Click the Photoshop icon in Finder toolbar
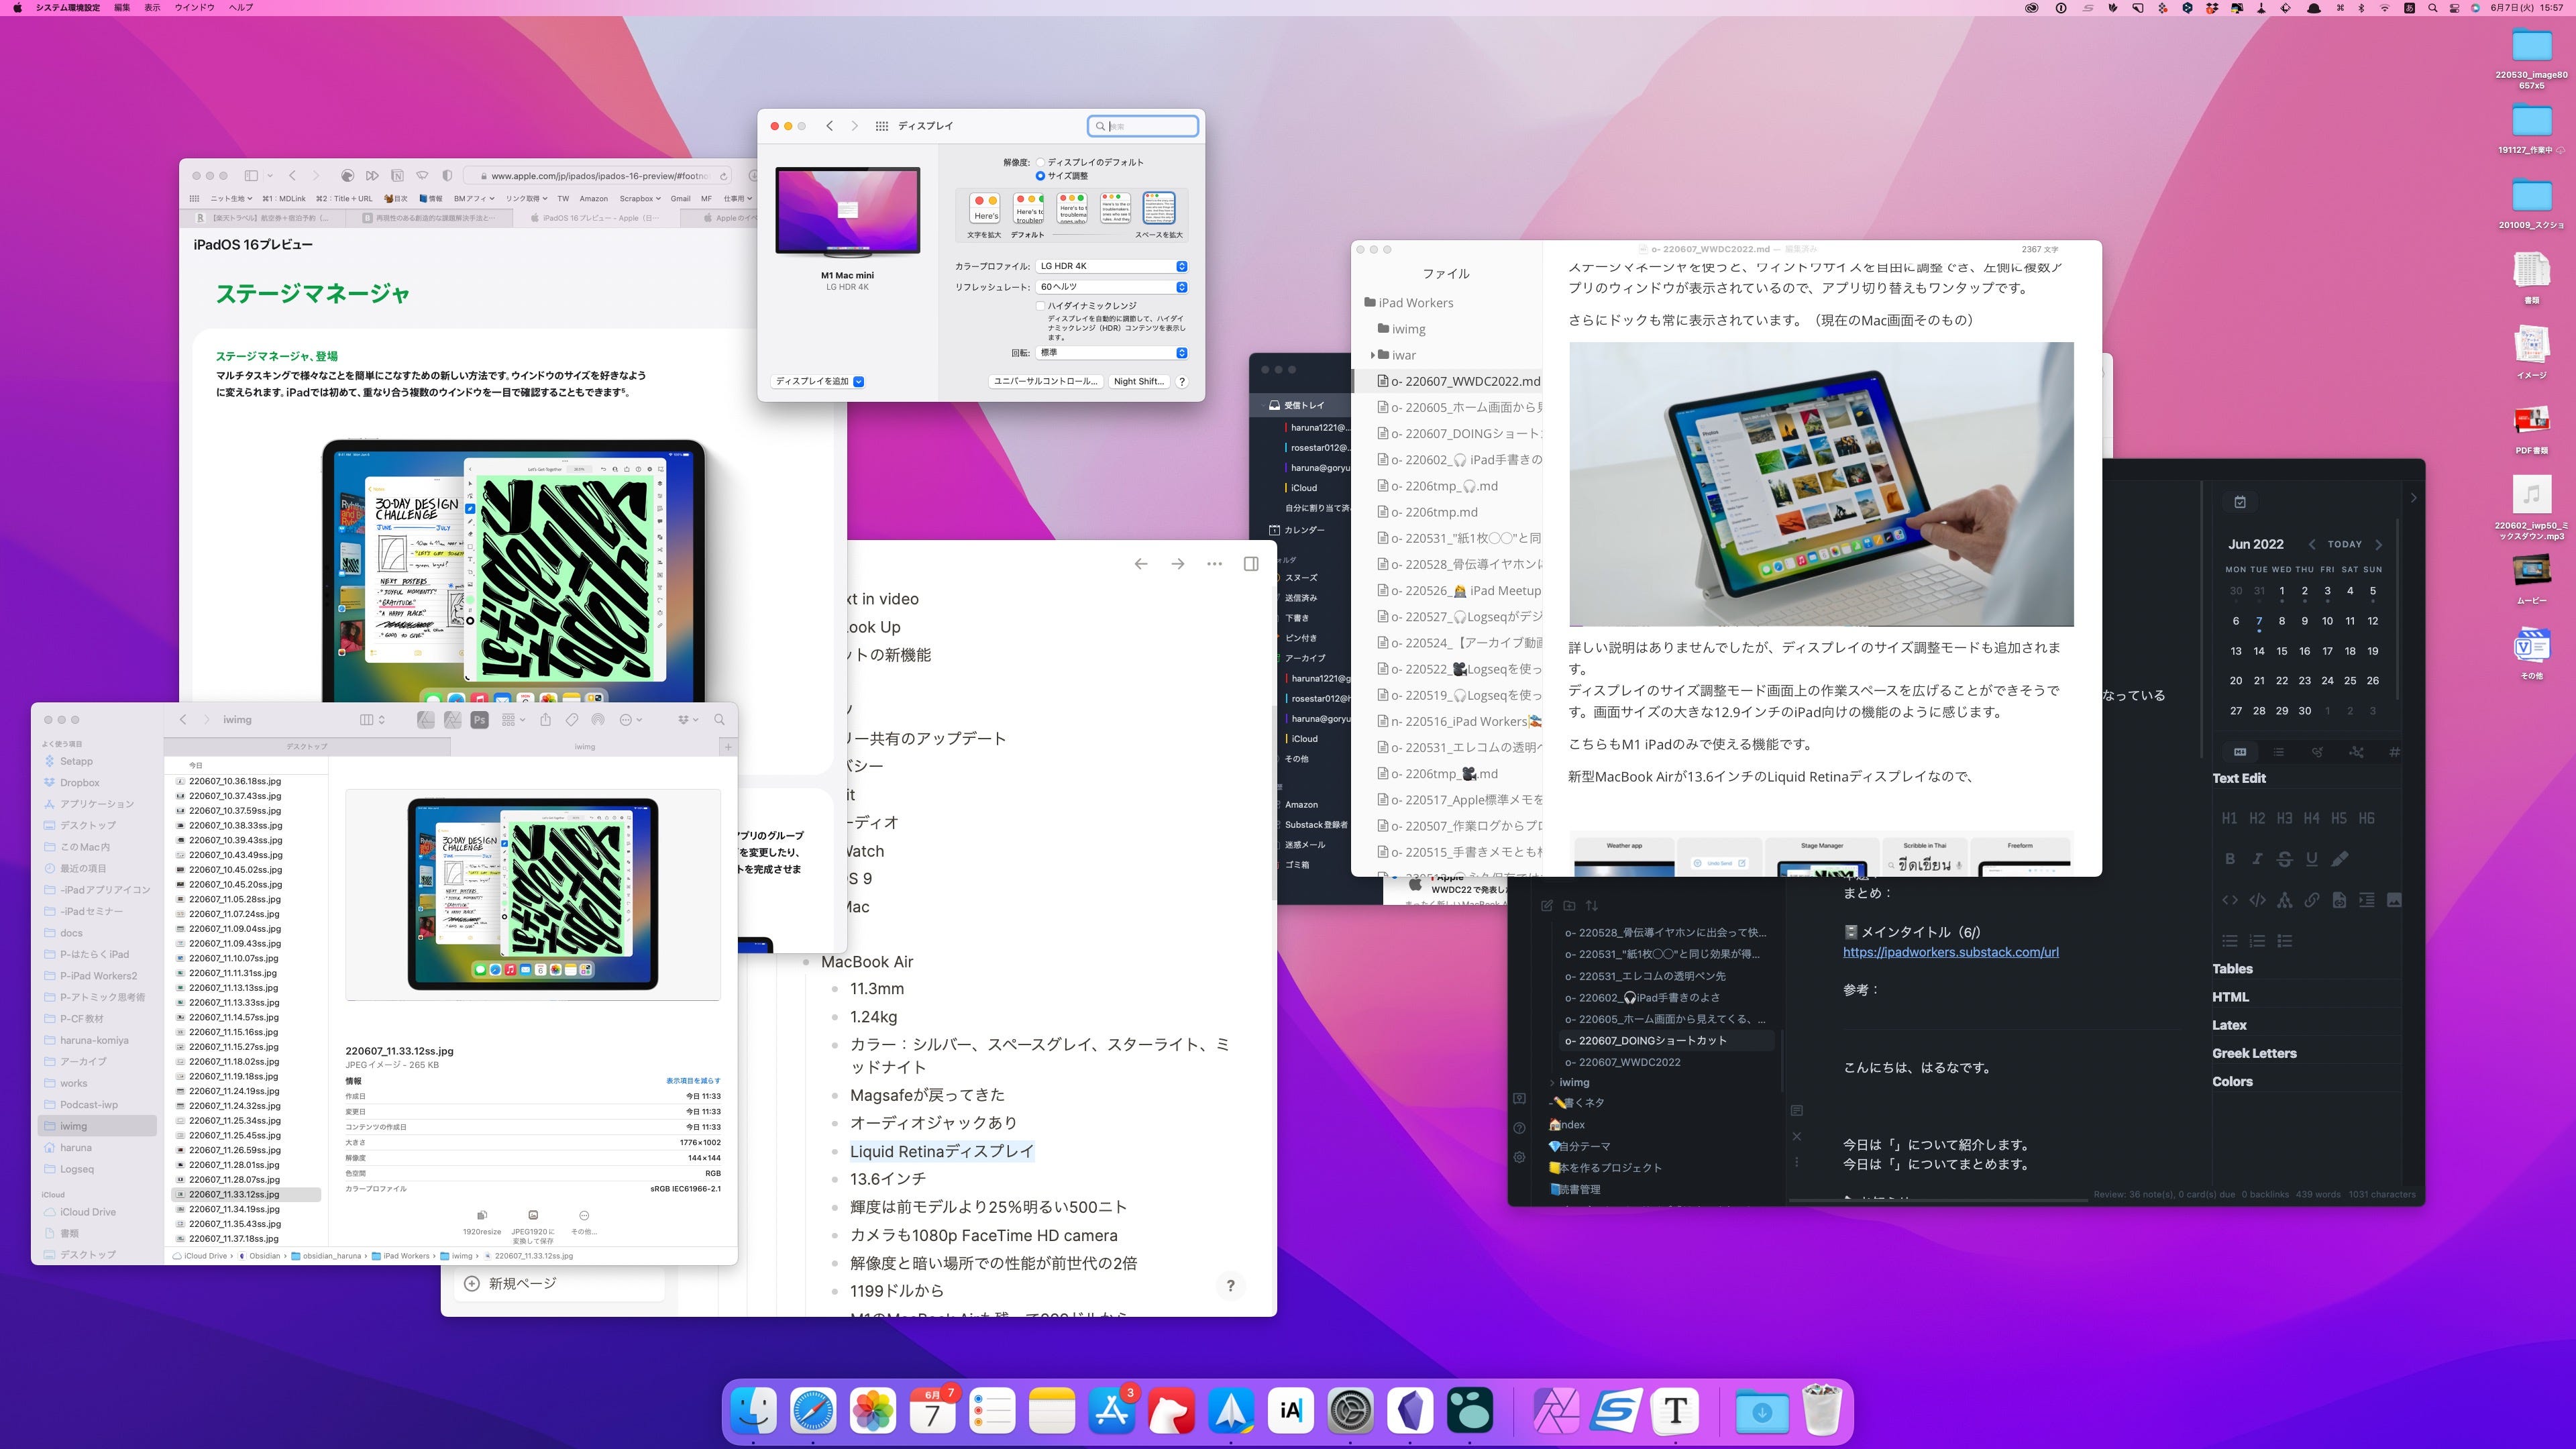The width and height of the screenshot is (2576, 1449). (x=480, y=720)
